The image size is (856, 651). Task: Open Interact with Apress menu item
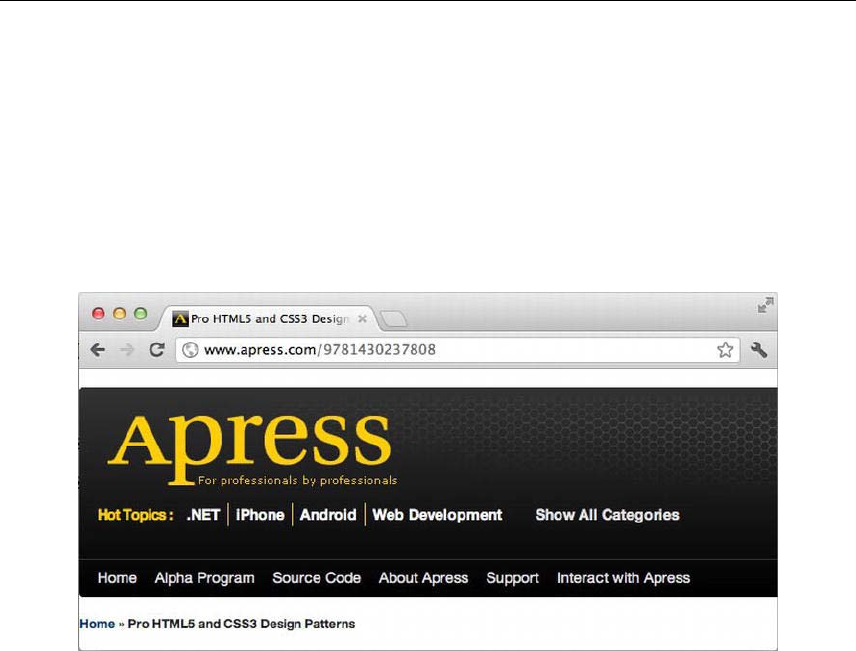click(x=623, y=578)
